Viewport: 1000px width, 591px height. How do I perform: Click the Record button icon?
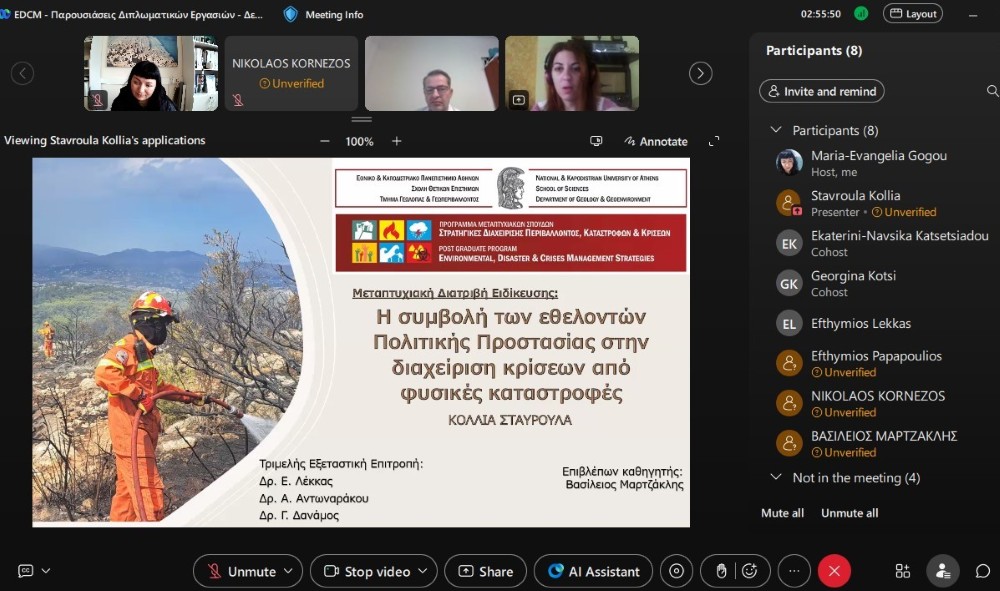pos(677,571)
